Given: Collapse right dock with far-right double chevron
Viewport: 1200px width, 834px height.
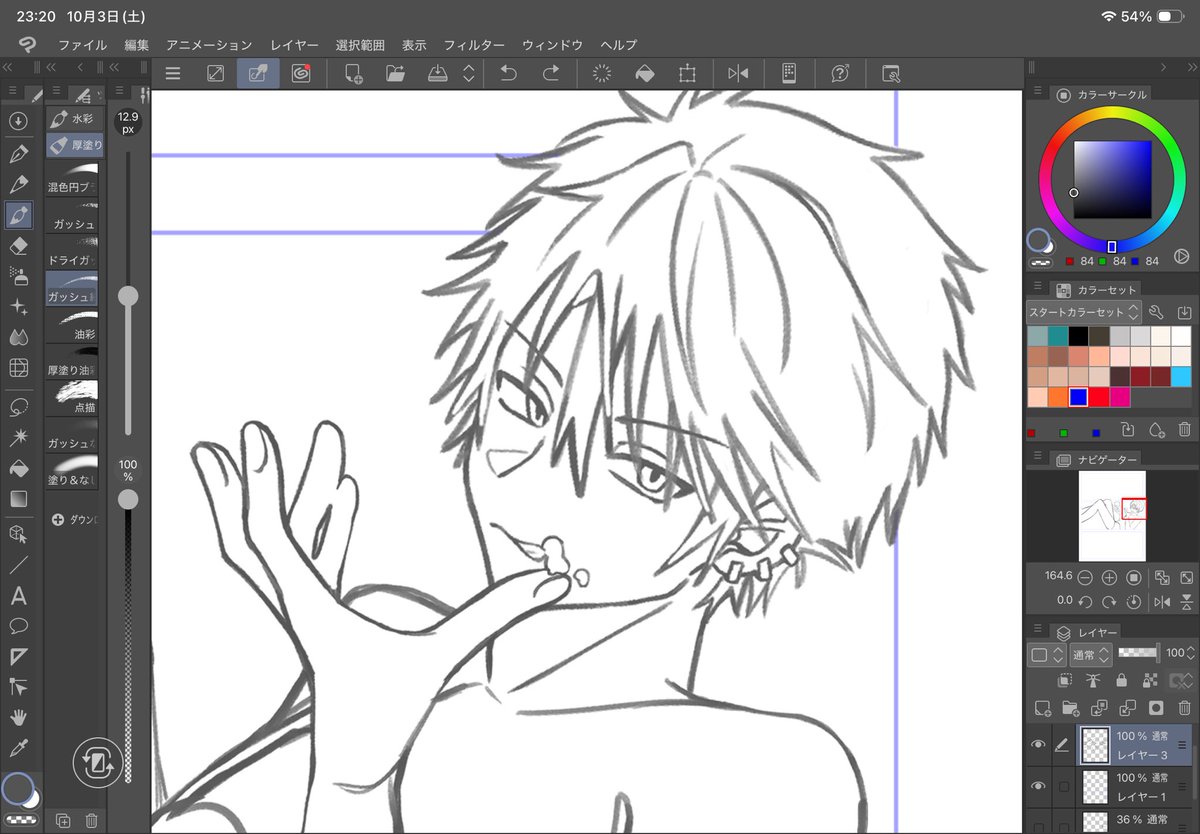Looking at the screenshot, I should tap(1192, 67).
